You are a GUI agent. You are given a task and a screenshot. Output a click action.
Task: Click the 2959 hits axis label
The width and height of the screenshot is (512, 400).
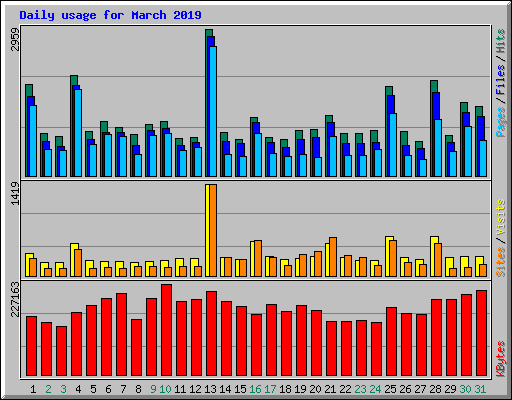click(x=15, y=39)
